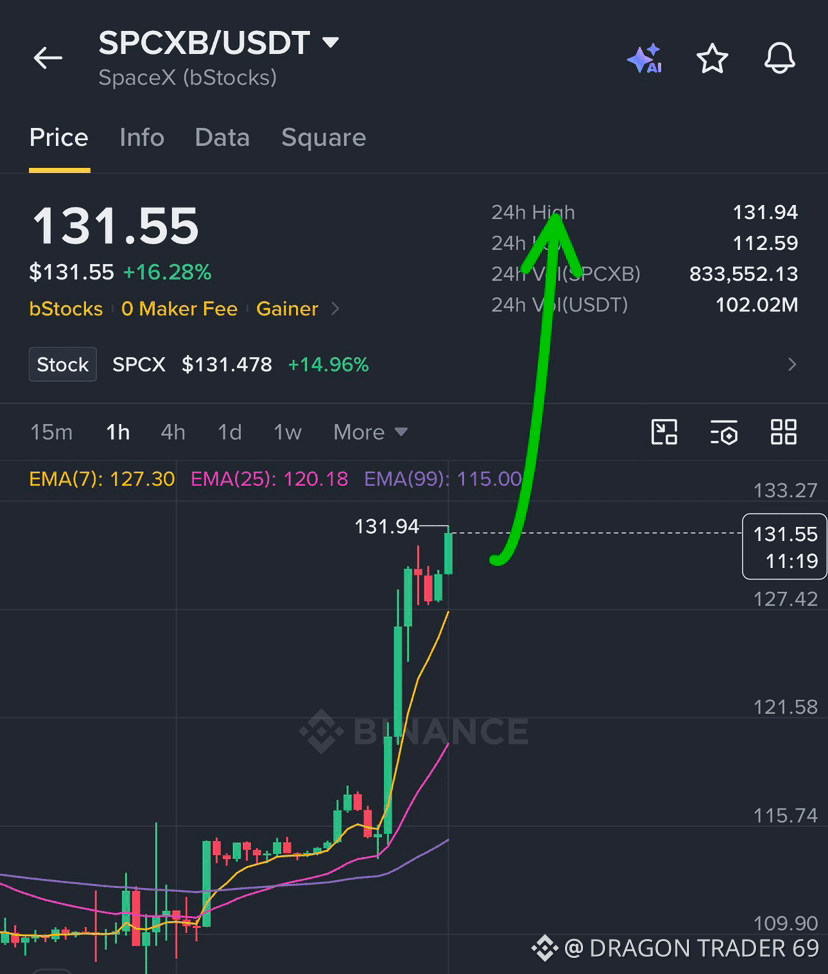The image size is (828, 974).
Task: Open the AI sparkle assistant icon
Action: coord(645,58)
